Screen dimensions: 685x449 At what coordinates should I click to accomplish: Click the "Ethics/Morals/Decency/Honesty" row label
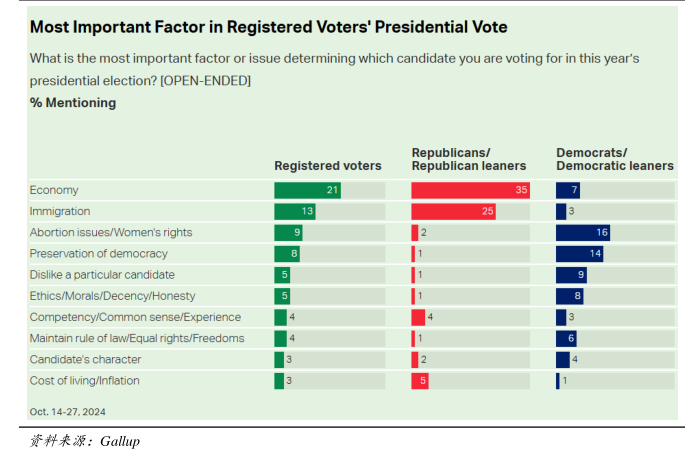(x=112, y=296)
